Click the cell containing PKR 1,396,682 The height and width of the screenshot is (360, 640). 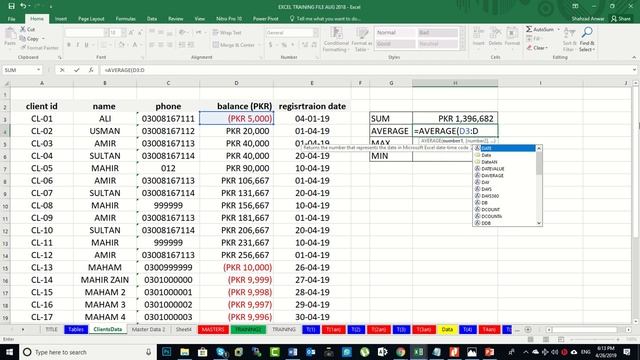(455, 118)
